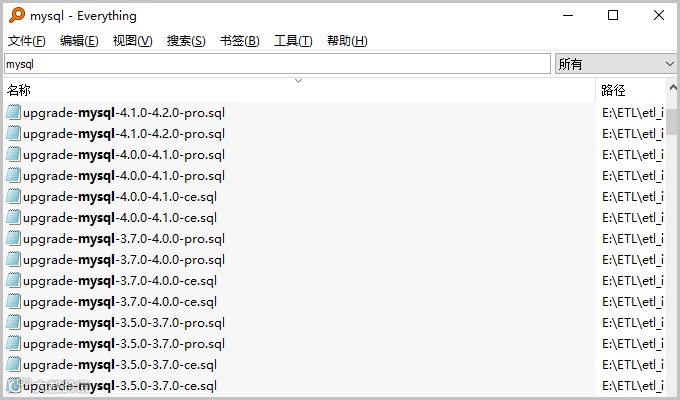The width and height of the screenshot is (680, 400).
Task: Click file icon of second upgrade-mysql-4.0.0-4.1.0-pro.sql row
Action: [x=13, y=175]
